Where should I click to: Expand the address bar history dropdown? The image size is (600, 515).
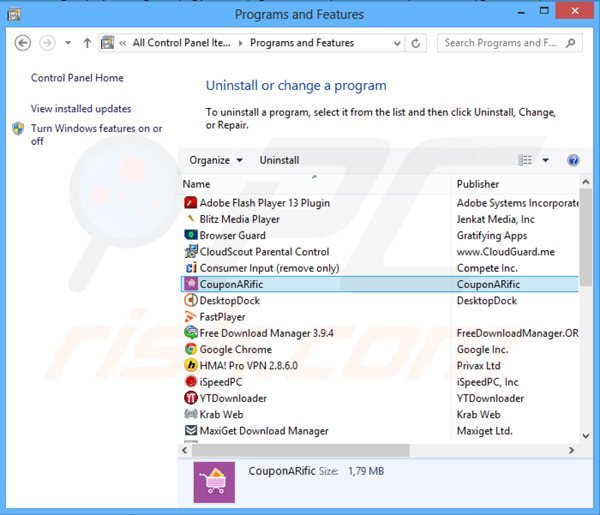click(x=397, y=43)
